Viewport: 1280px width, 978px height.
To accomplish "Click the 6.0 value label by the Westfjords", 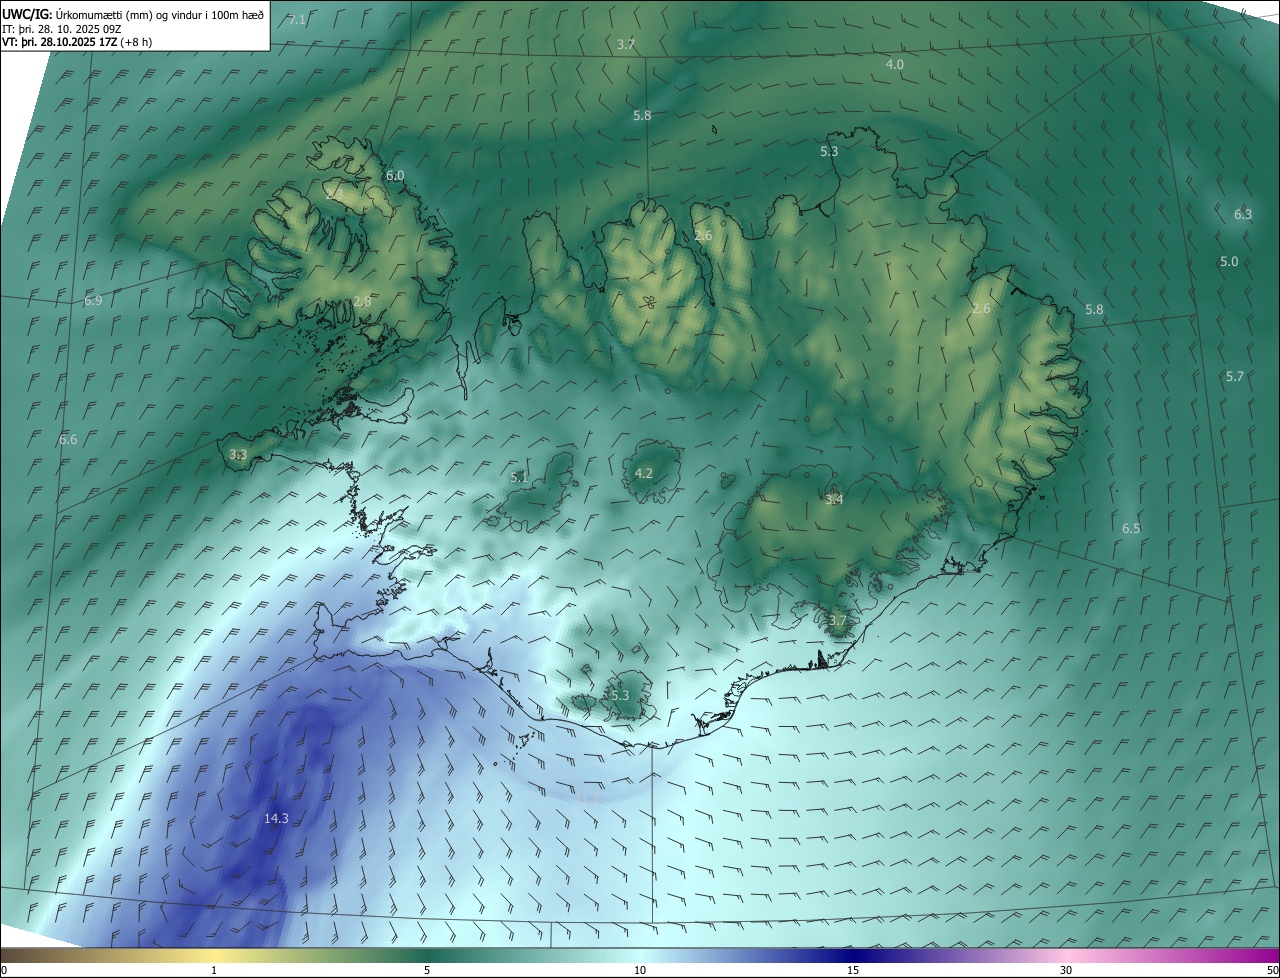I will tap(395, 176).
